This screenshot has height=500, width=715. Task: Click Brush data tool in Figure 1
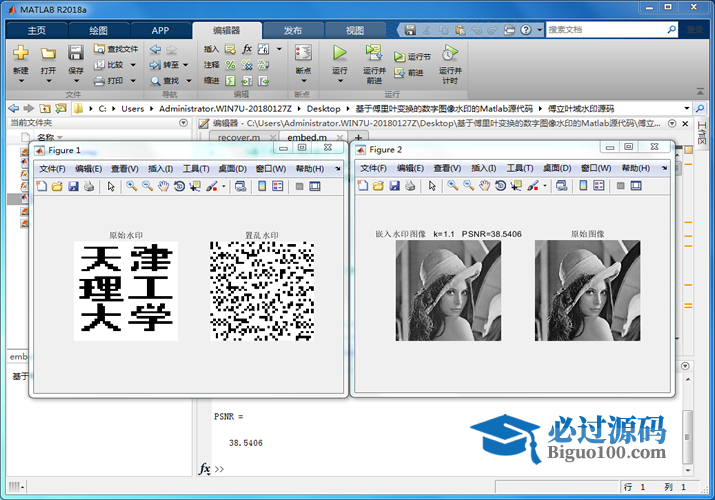(212, 186)
